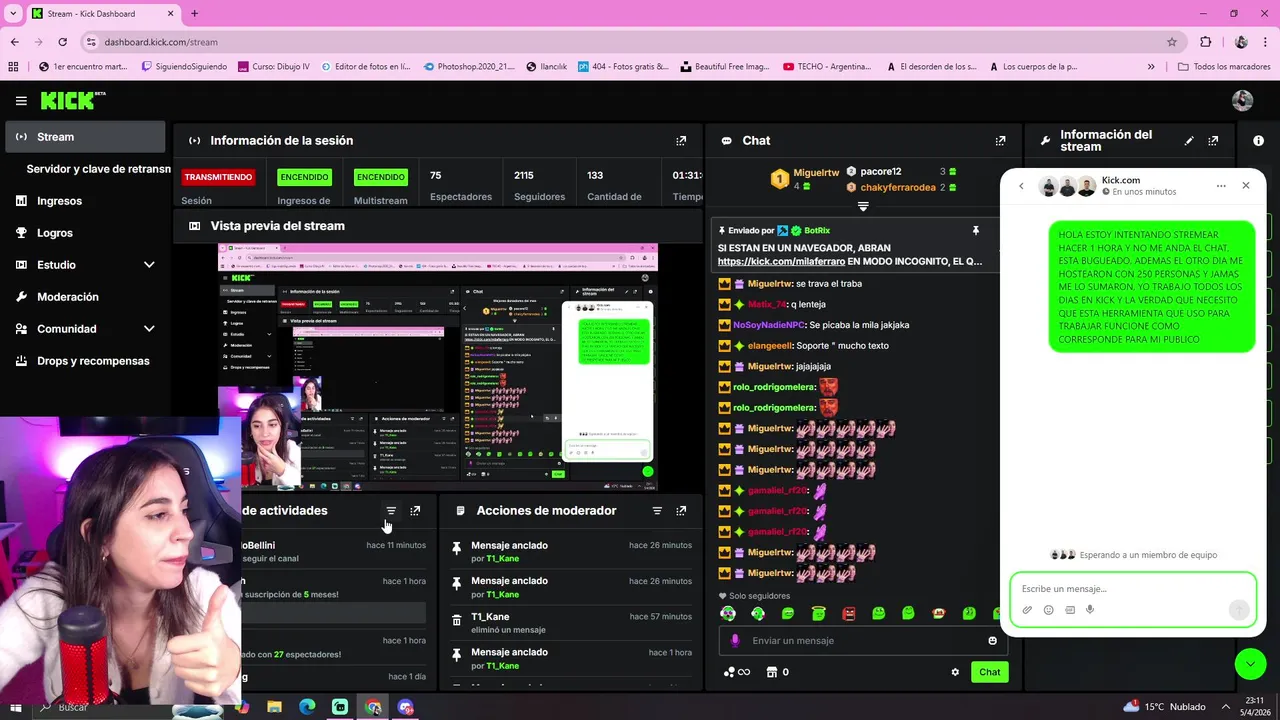The image size is (1280, 720).
Task: Open Chrome extensions puzzle icon
Action: [x=1205, y=42]
